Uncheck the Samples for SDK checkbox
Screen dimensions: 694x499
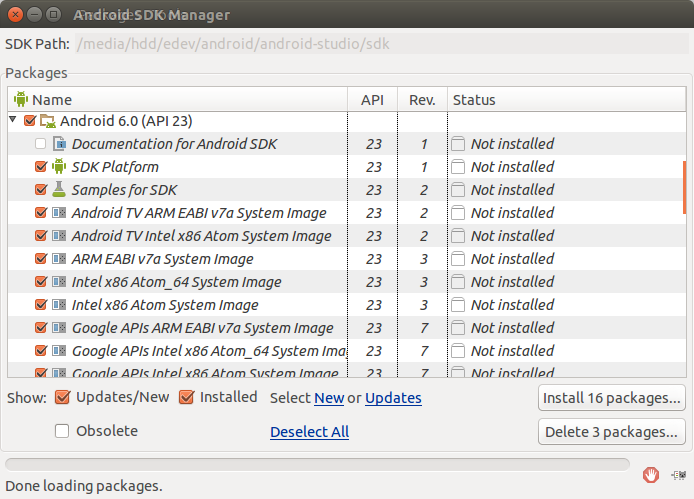click(x=41, y=190)
